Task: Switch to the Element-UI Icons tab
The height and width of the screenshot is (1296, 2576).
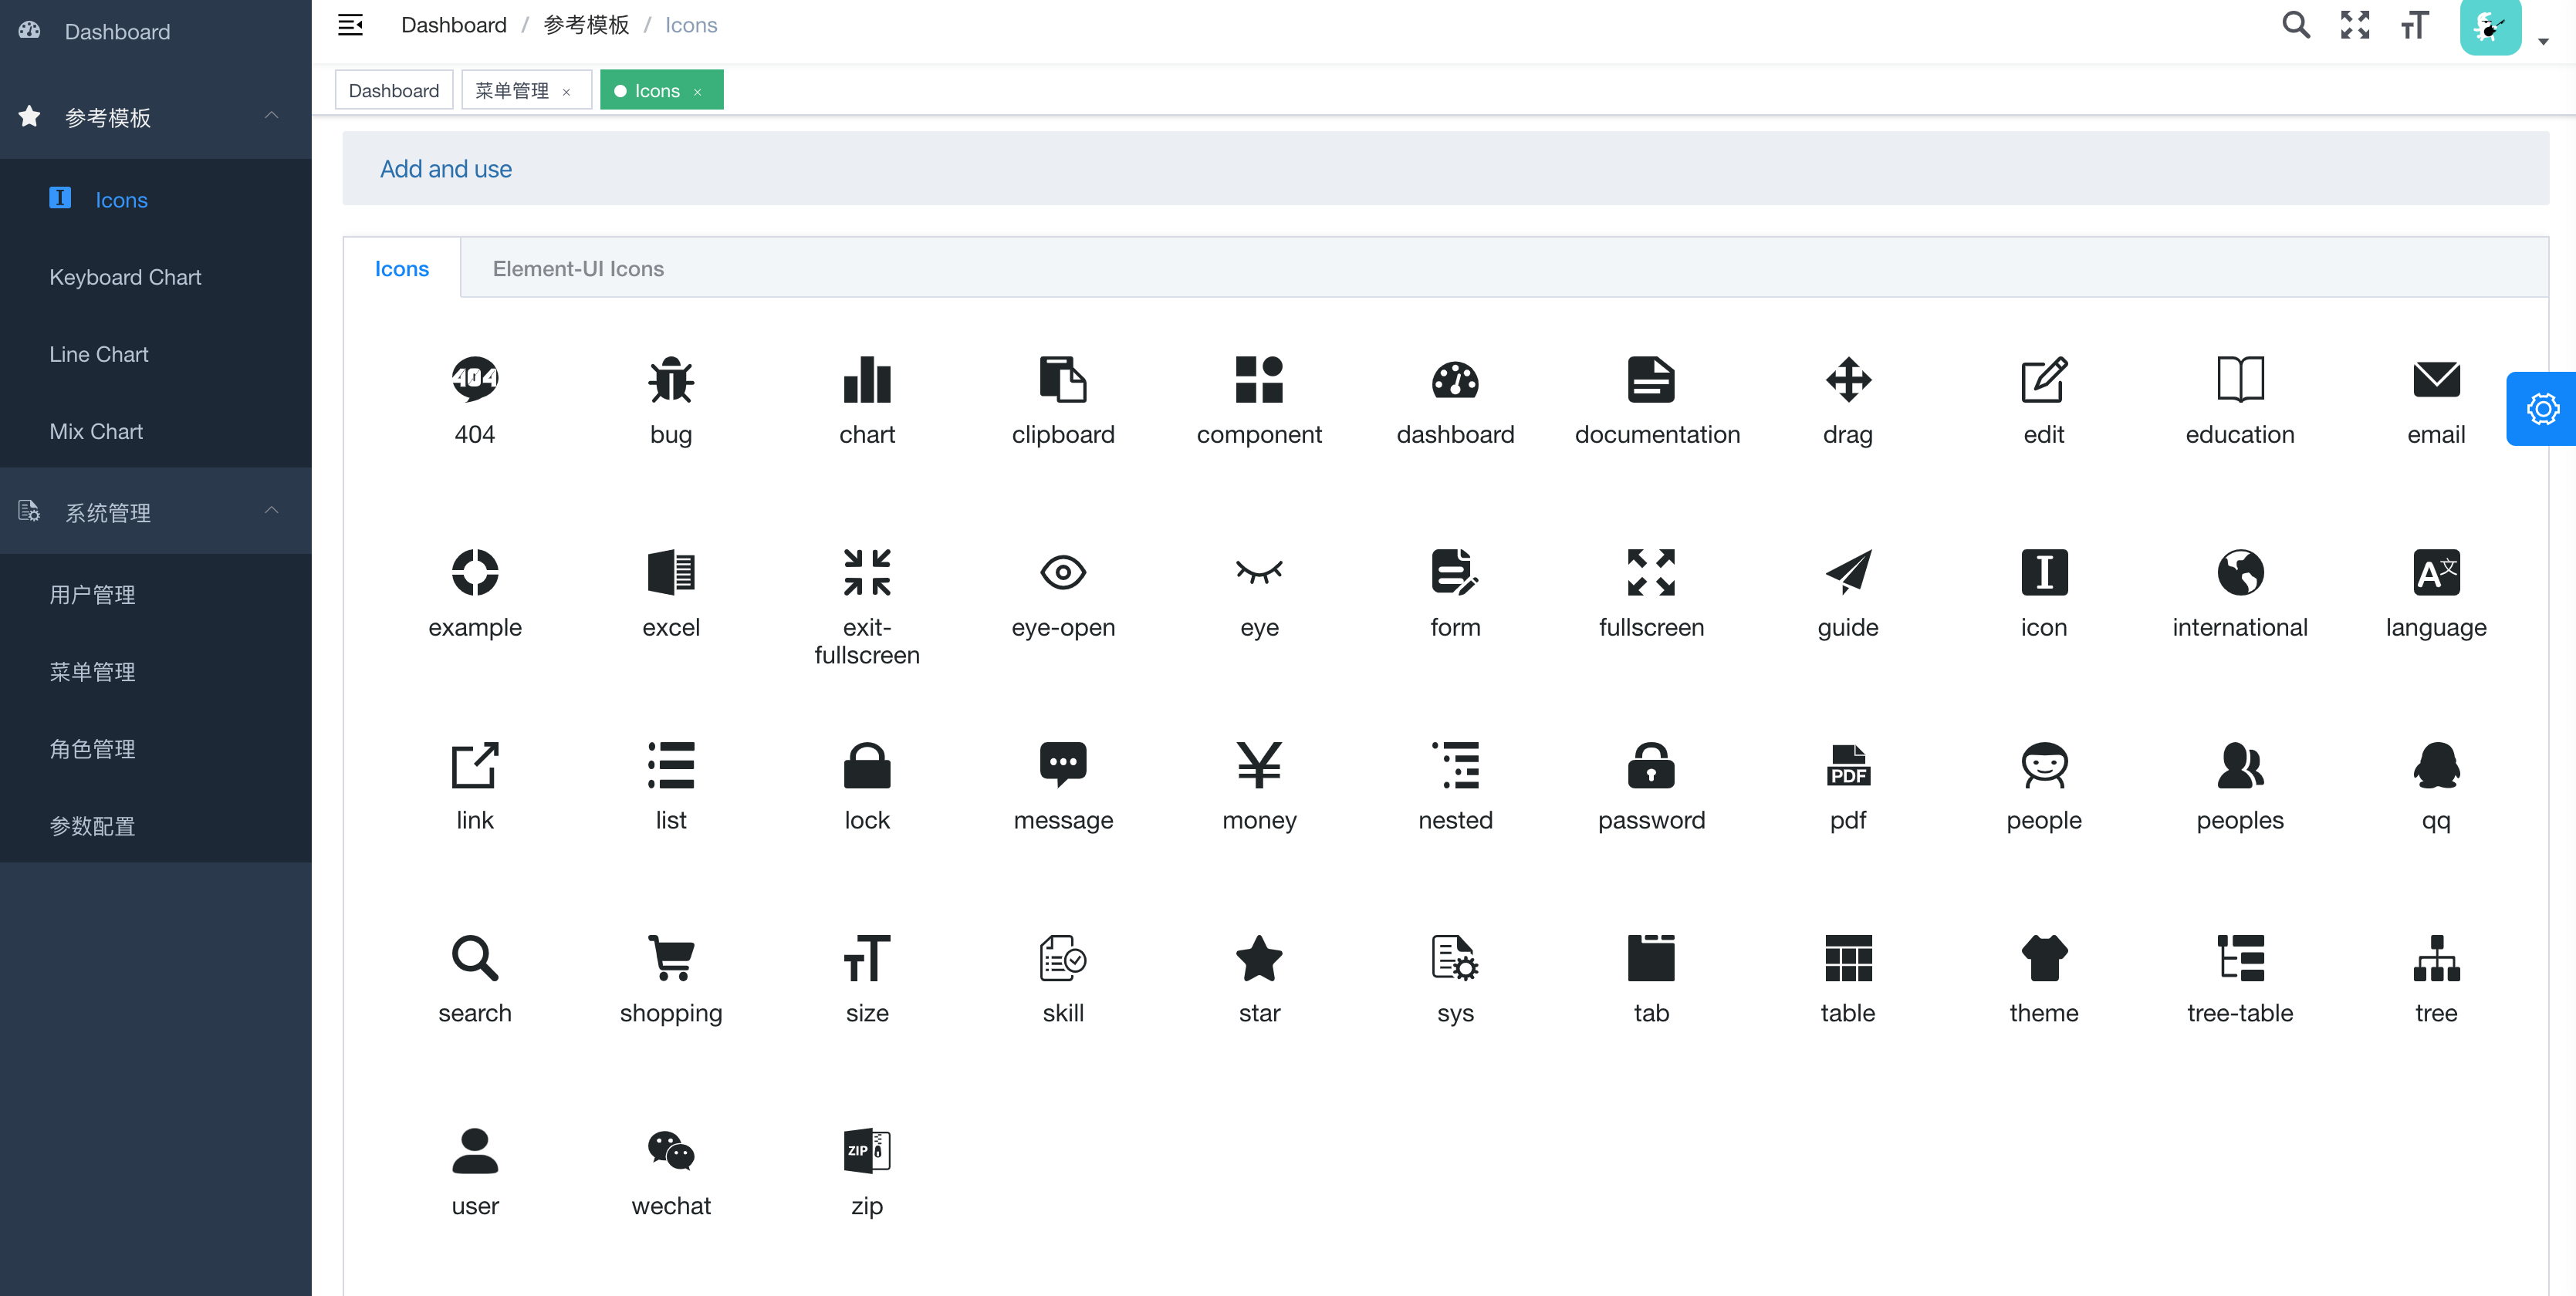Action: (578, 268)
